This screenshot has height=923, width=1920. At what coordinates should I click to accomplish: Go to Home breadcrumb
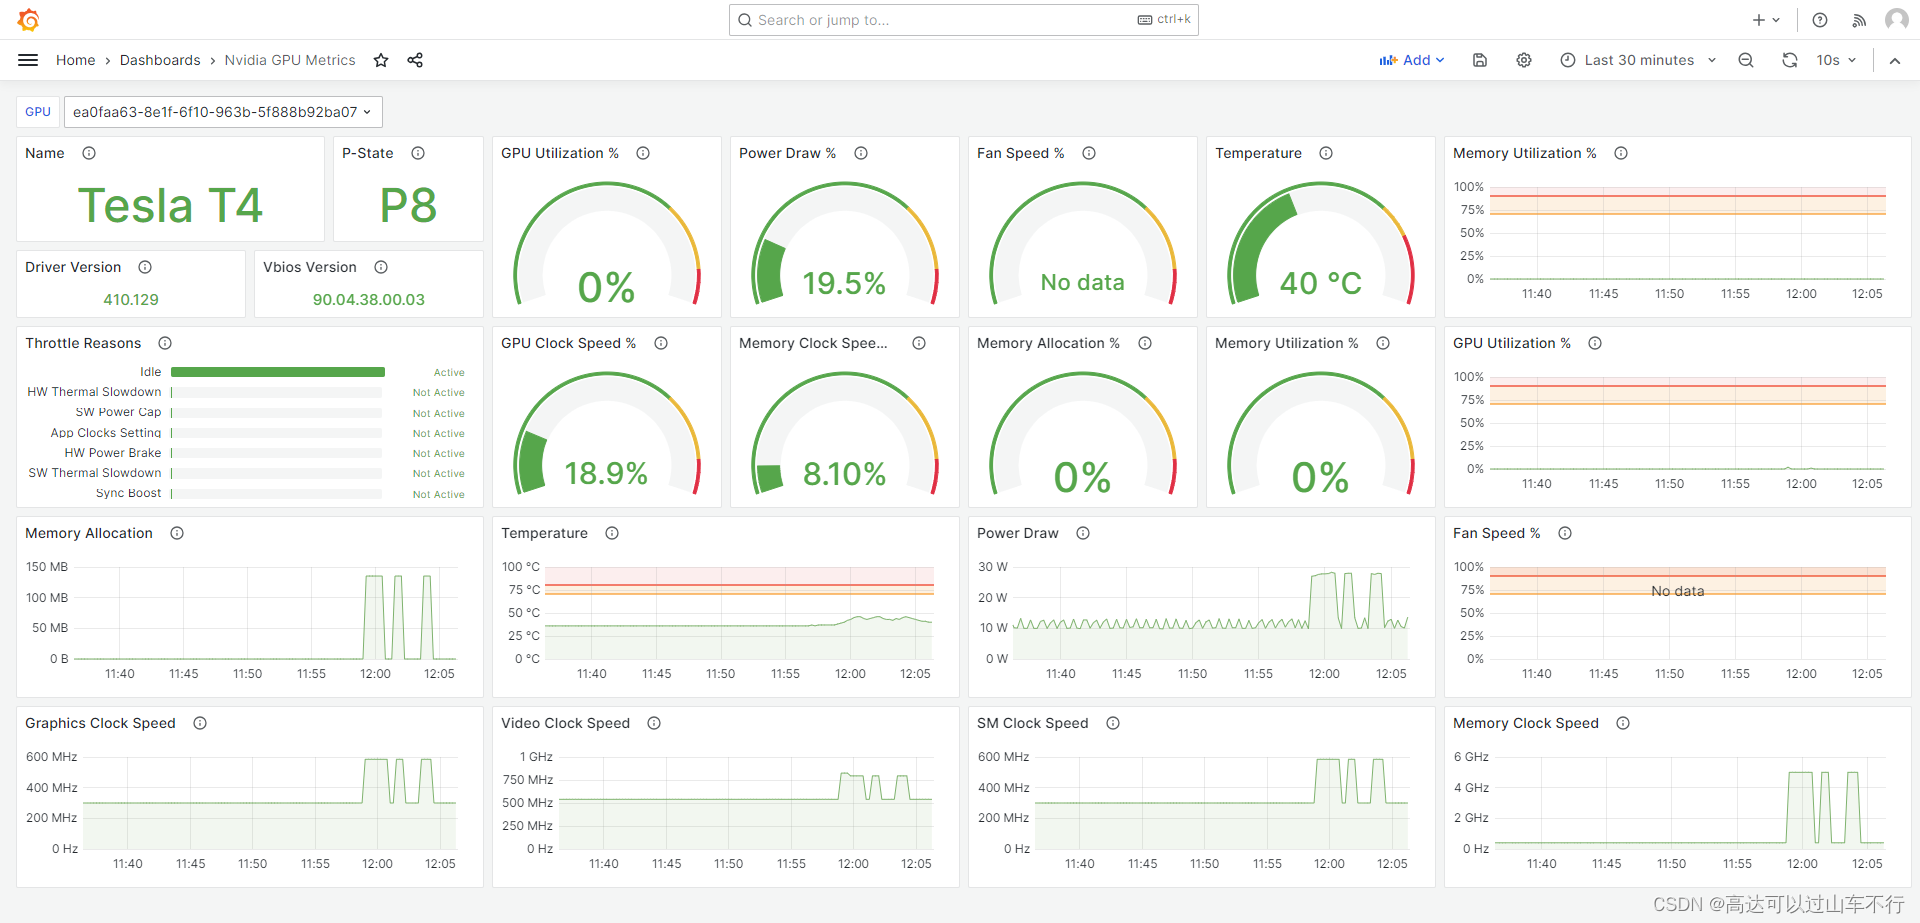[x=76, y=60]
